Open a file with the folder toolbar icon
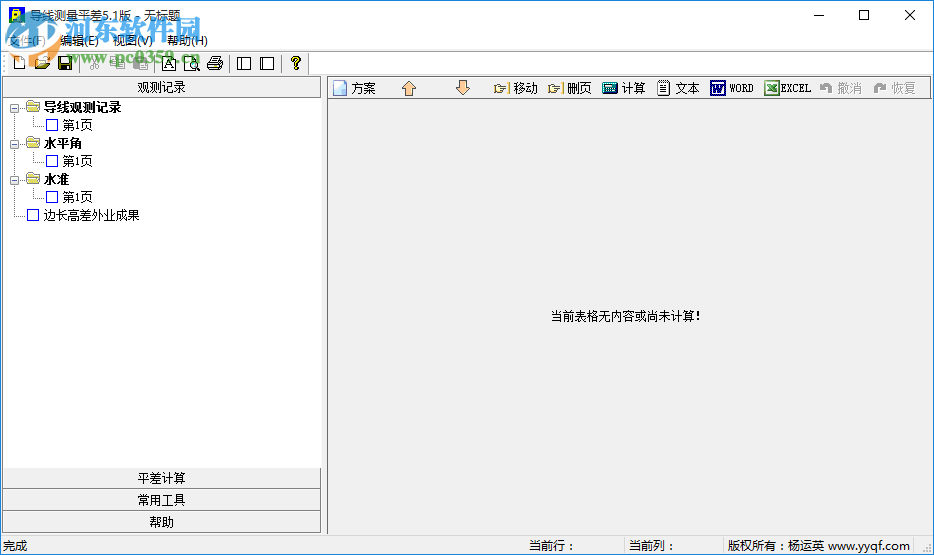 pos(42,63)
